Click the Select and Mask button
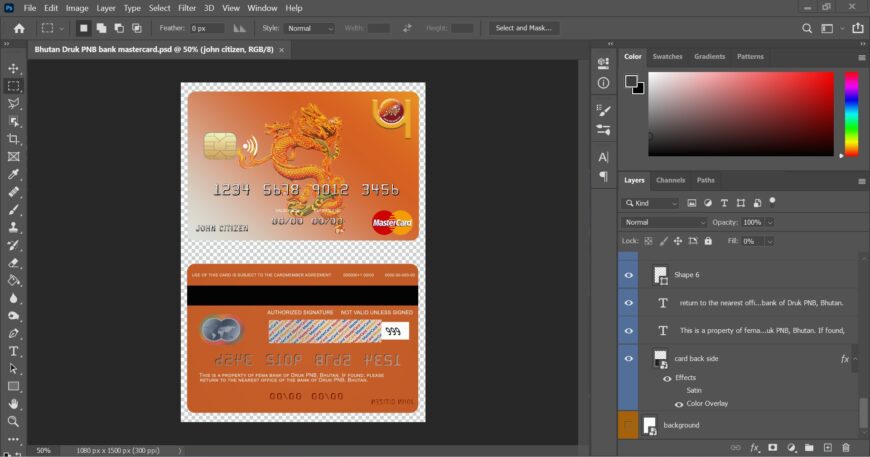Image resolution: width=870 pixels, height=457 pixels. pyautogui.click(x=523, y=28)
